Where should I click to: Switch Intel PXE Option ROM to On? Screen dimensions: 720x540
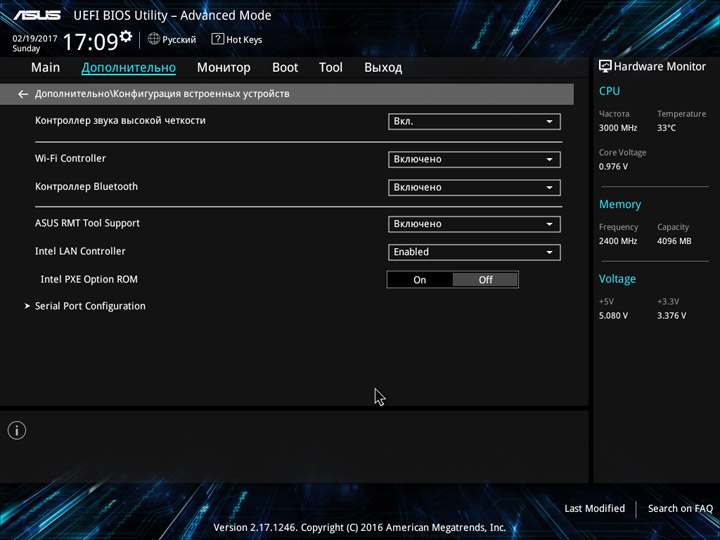coord(420,280)
